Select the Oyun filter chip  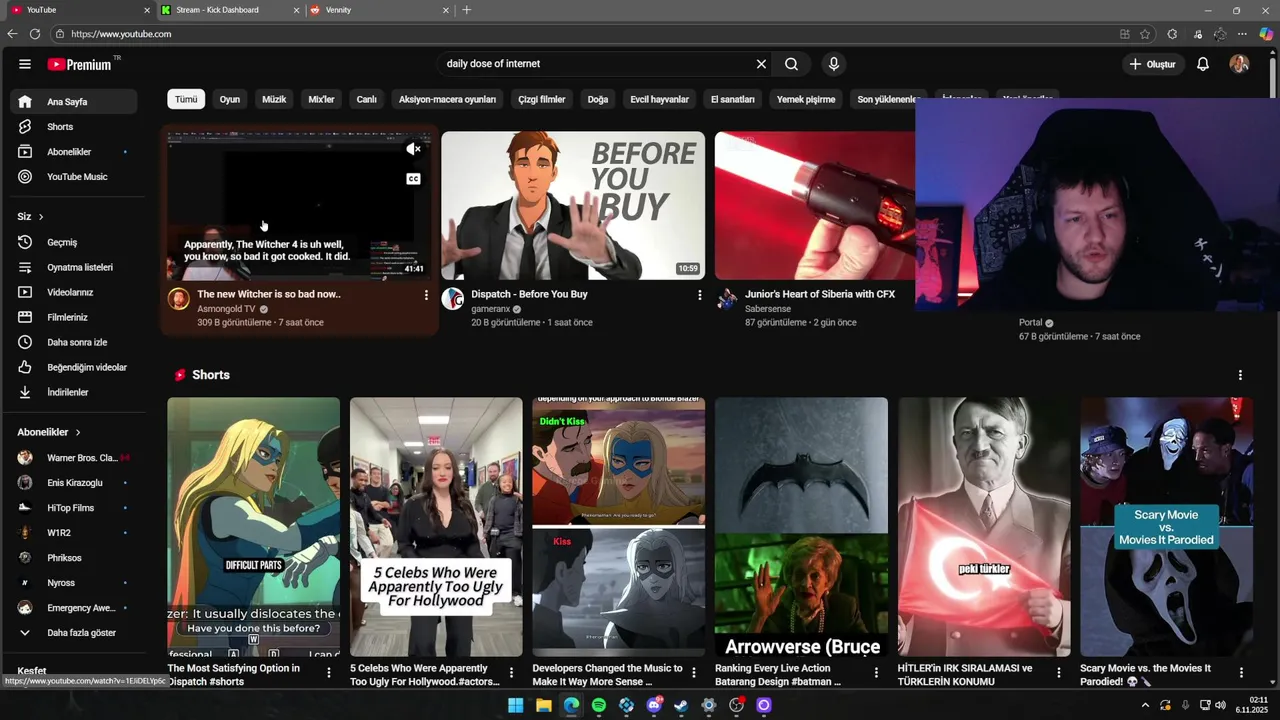[x=230, y=99]
